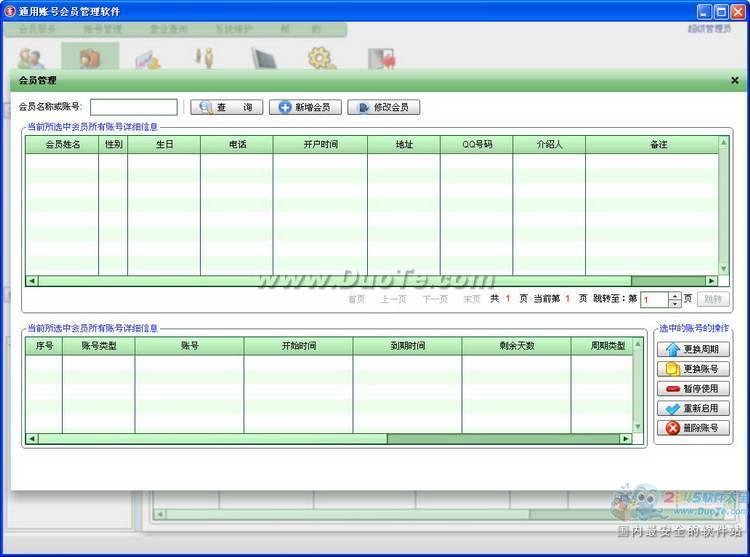Close the 会员管理 panel with X
Screen dimensions: 750x557
click(x=735, y=80)
